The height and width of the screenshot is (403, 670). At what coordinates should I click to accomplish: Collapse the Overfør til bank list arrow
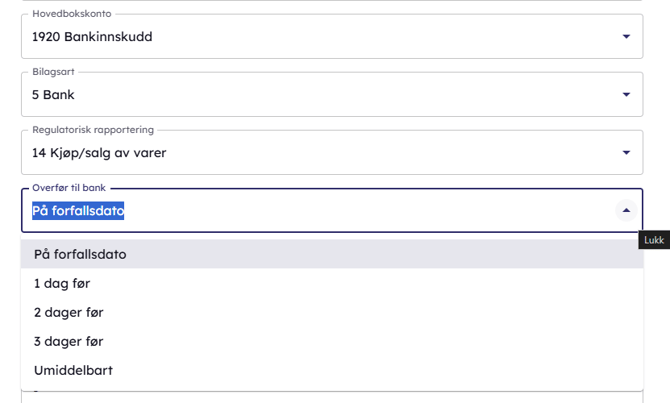pyautogui.click(x=626, y=211)
